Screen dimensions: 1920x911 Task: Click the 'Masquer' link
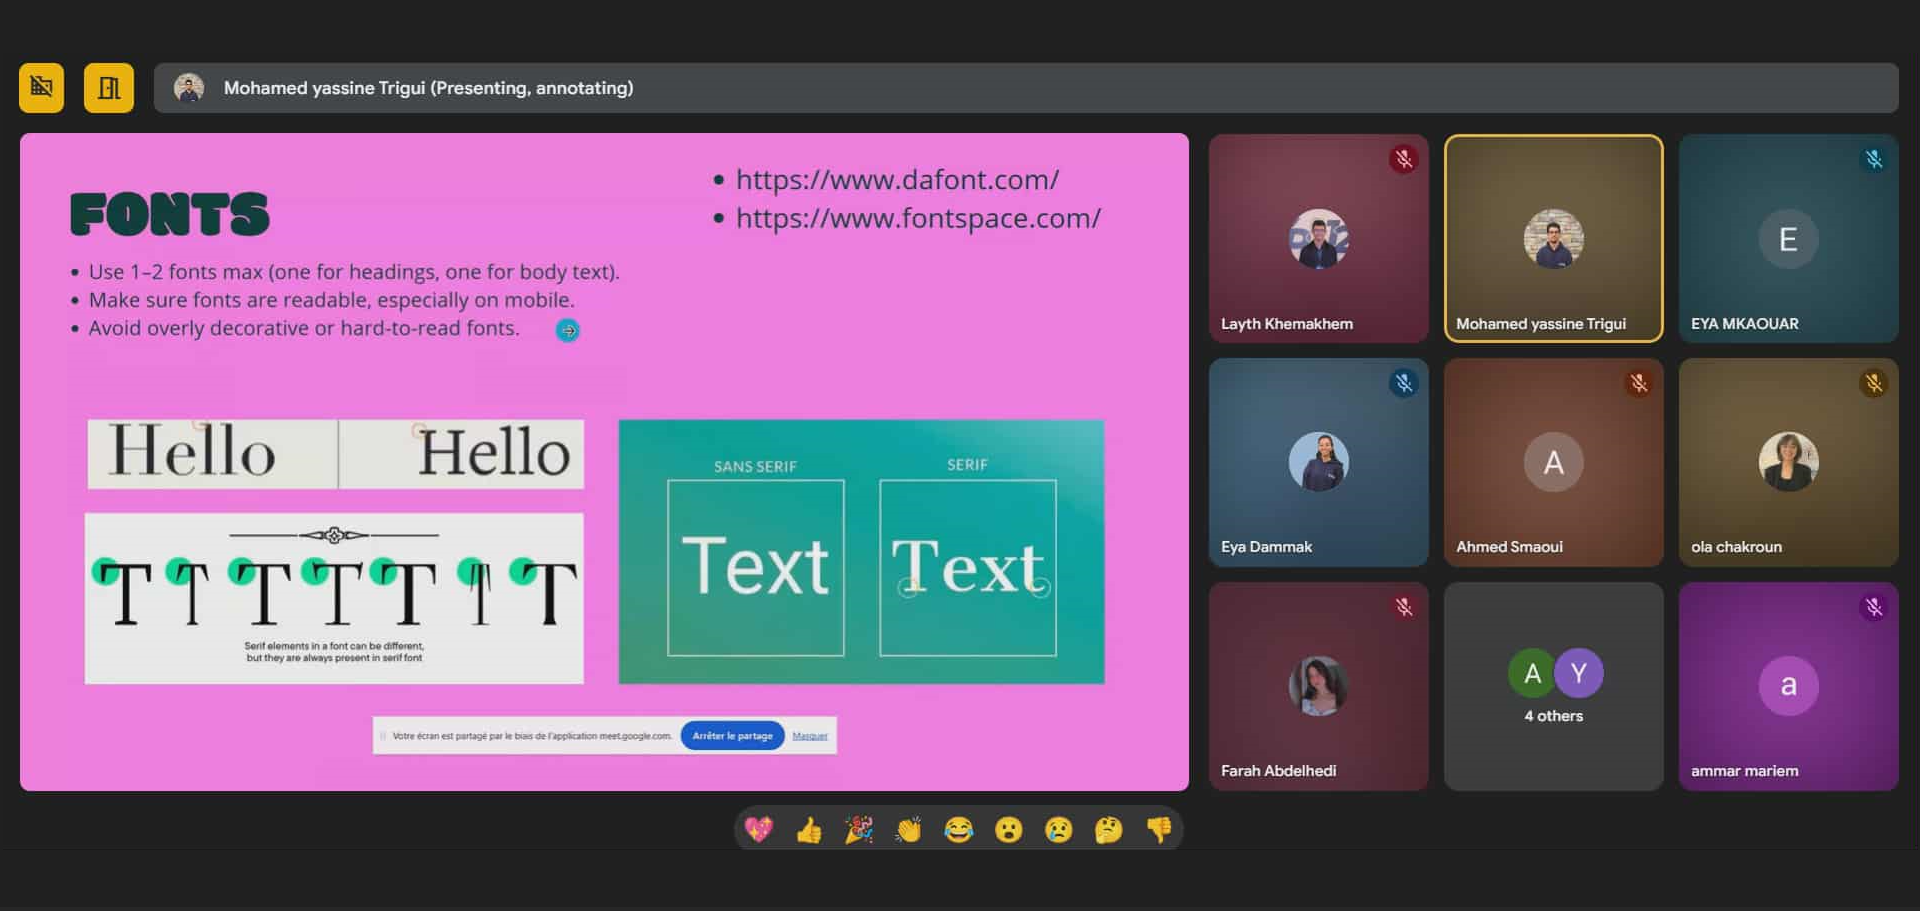coord(810,736)
